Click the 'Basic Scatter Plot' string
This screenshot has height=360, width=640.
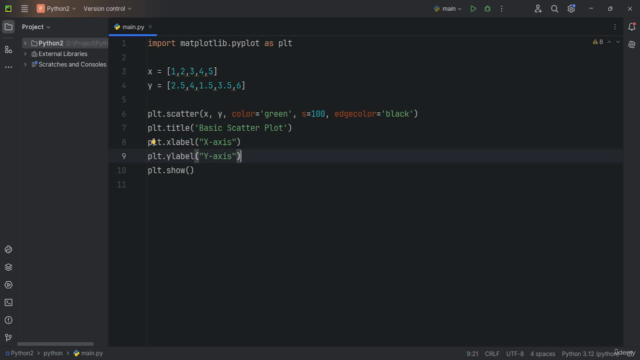pos(241,128)
